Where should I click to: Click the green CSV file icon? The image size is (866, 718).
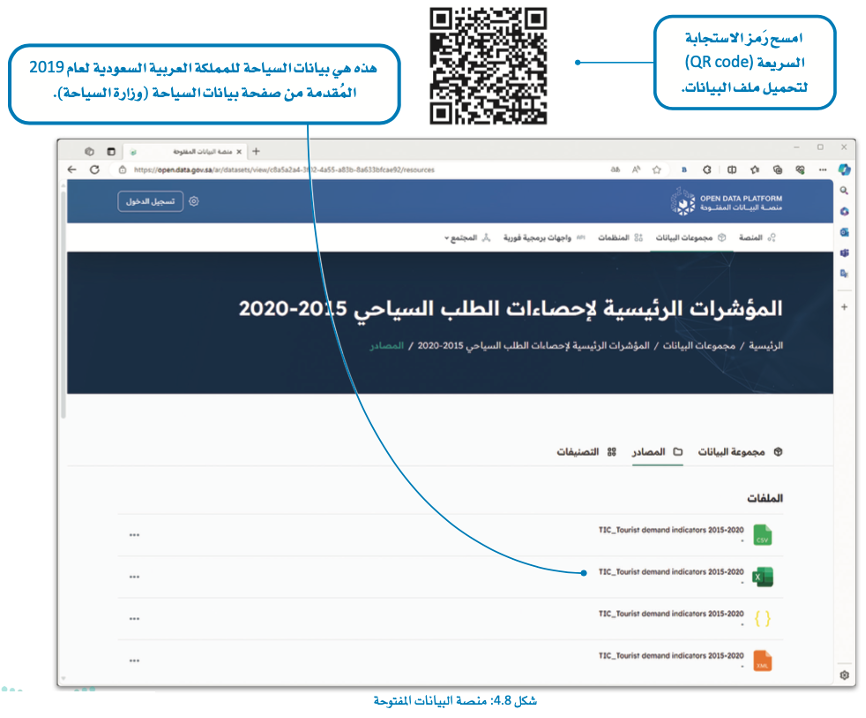763,535
